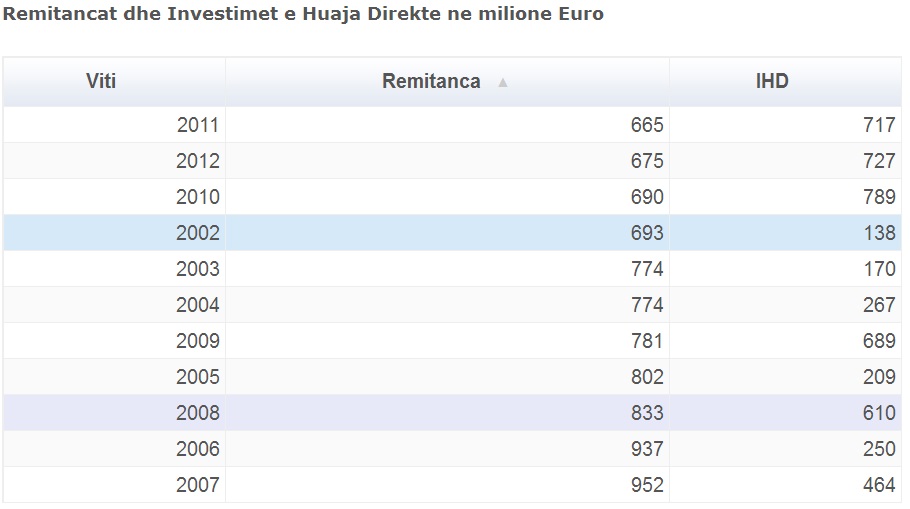Click IHD value 789 in 2010 row

(879, 197)
